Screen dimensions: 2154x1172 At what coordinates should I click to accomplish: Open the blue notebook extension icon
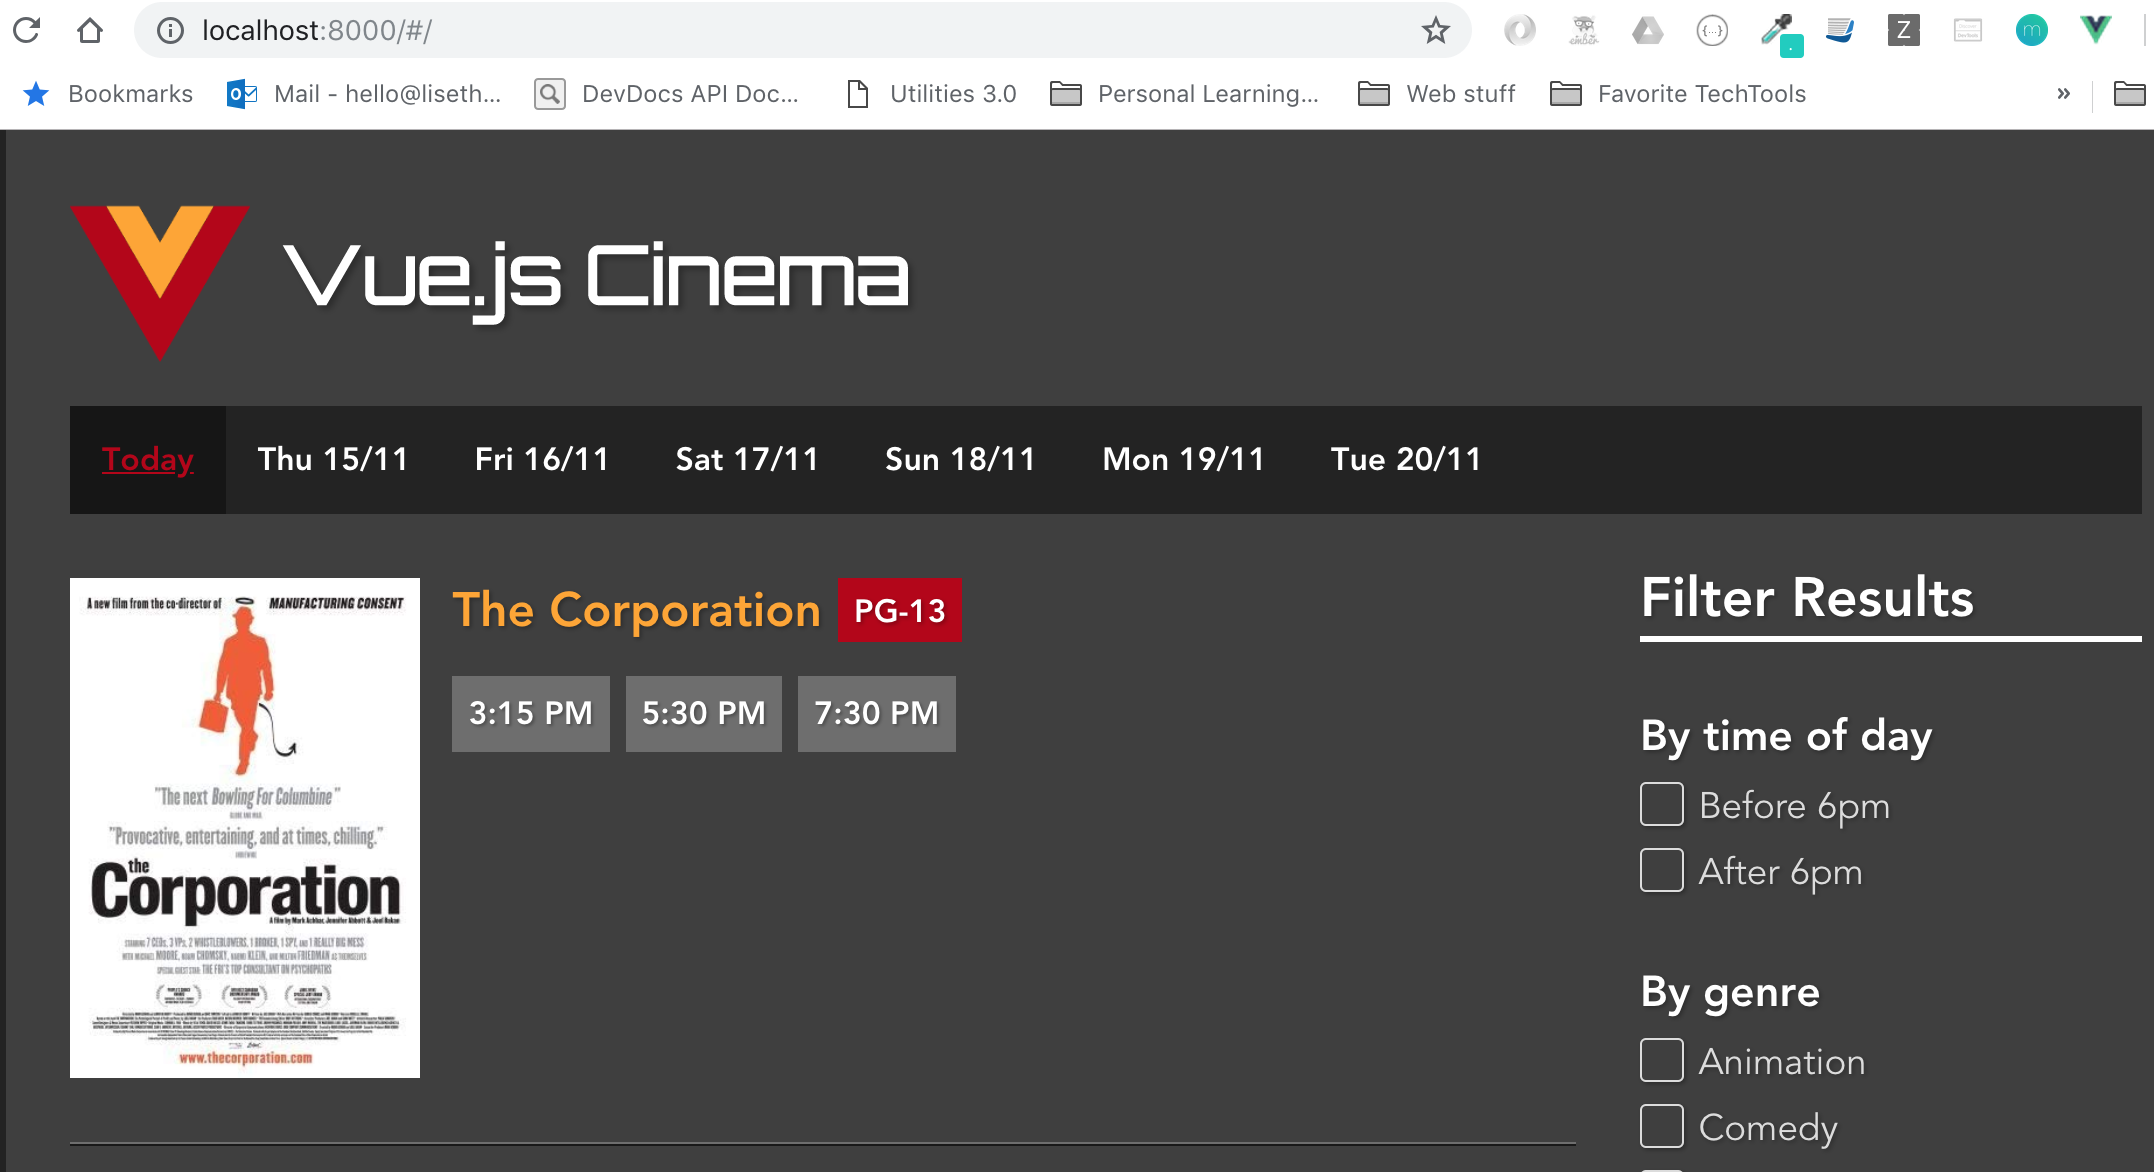(1840, 31)
